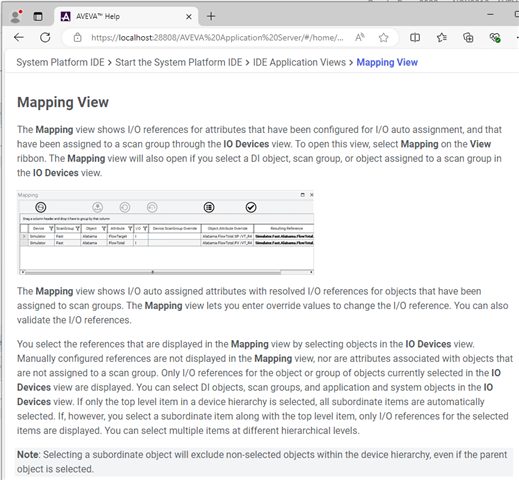Click the refresh icon in Mapping screenshot

[41, 207]
